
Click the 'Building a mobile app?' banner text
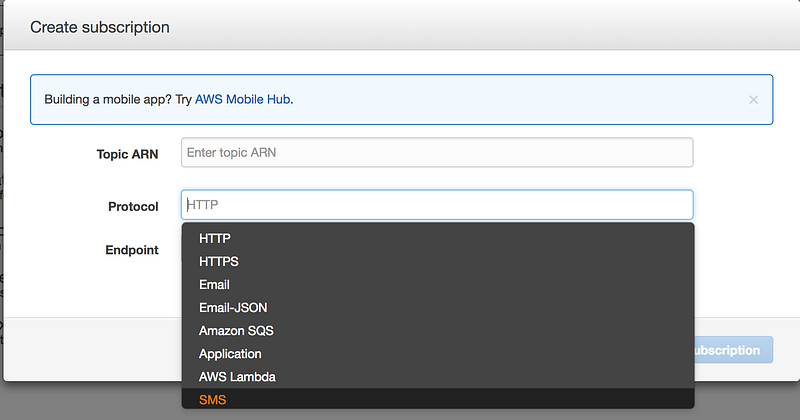[x=117, y=100]
